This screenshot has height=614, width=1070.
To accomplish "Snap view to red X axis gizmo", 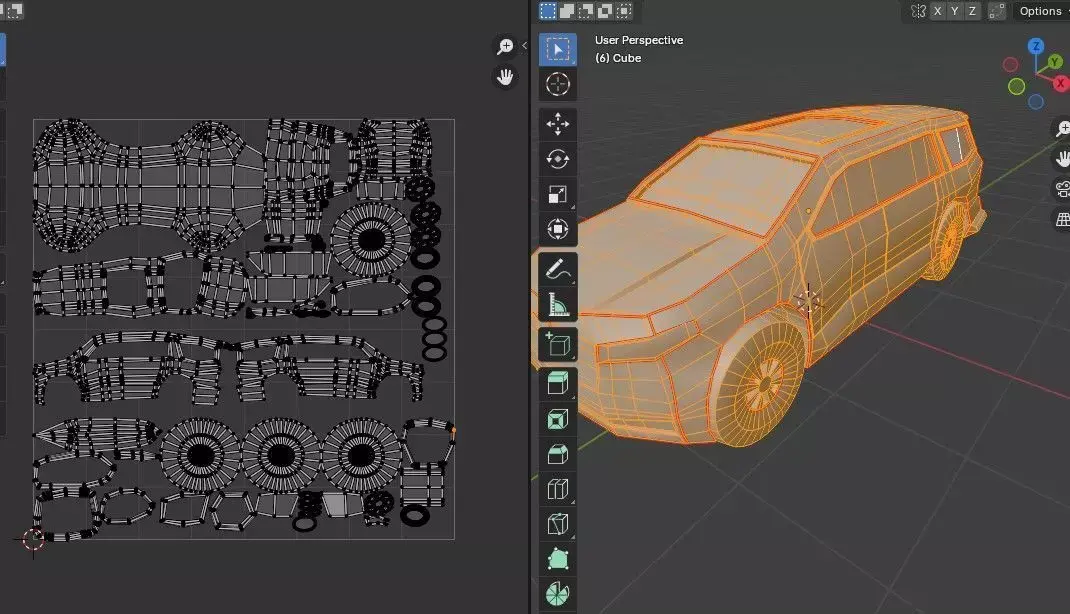I will tap(1060, 83).
